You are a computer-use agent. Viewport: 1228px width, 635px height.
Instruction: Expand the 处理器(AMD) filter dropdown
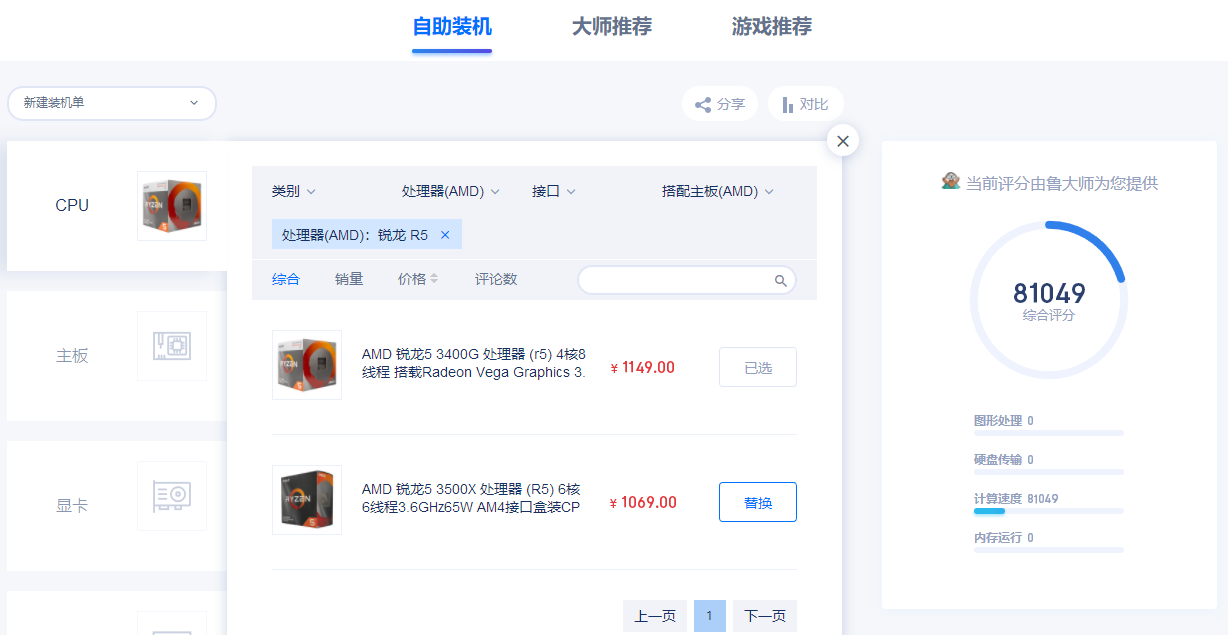point(451,191)
